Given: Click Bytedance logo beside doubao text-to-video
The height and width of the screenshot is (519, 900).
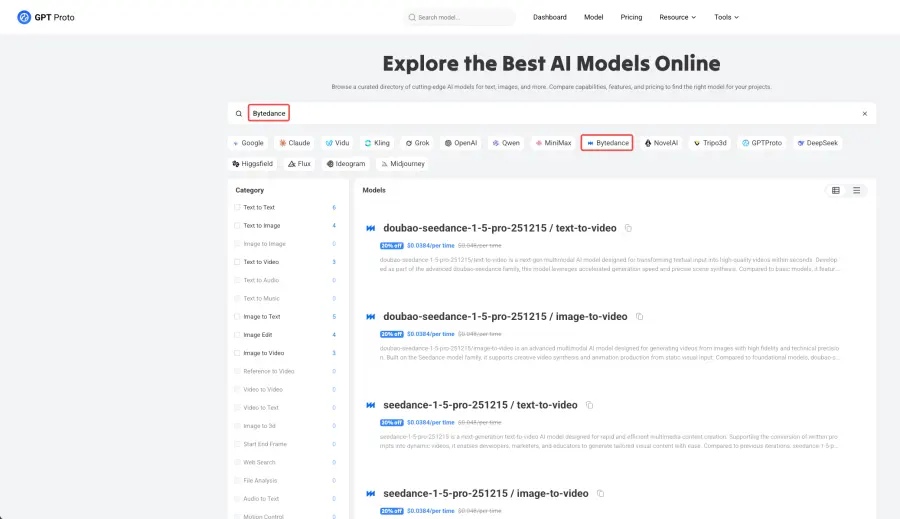Looking at the screenshot, I should [x=371, y=228].
